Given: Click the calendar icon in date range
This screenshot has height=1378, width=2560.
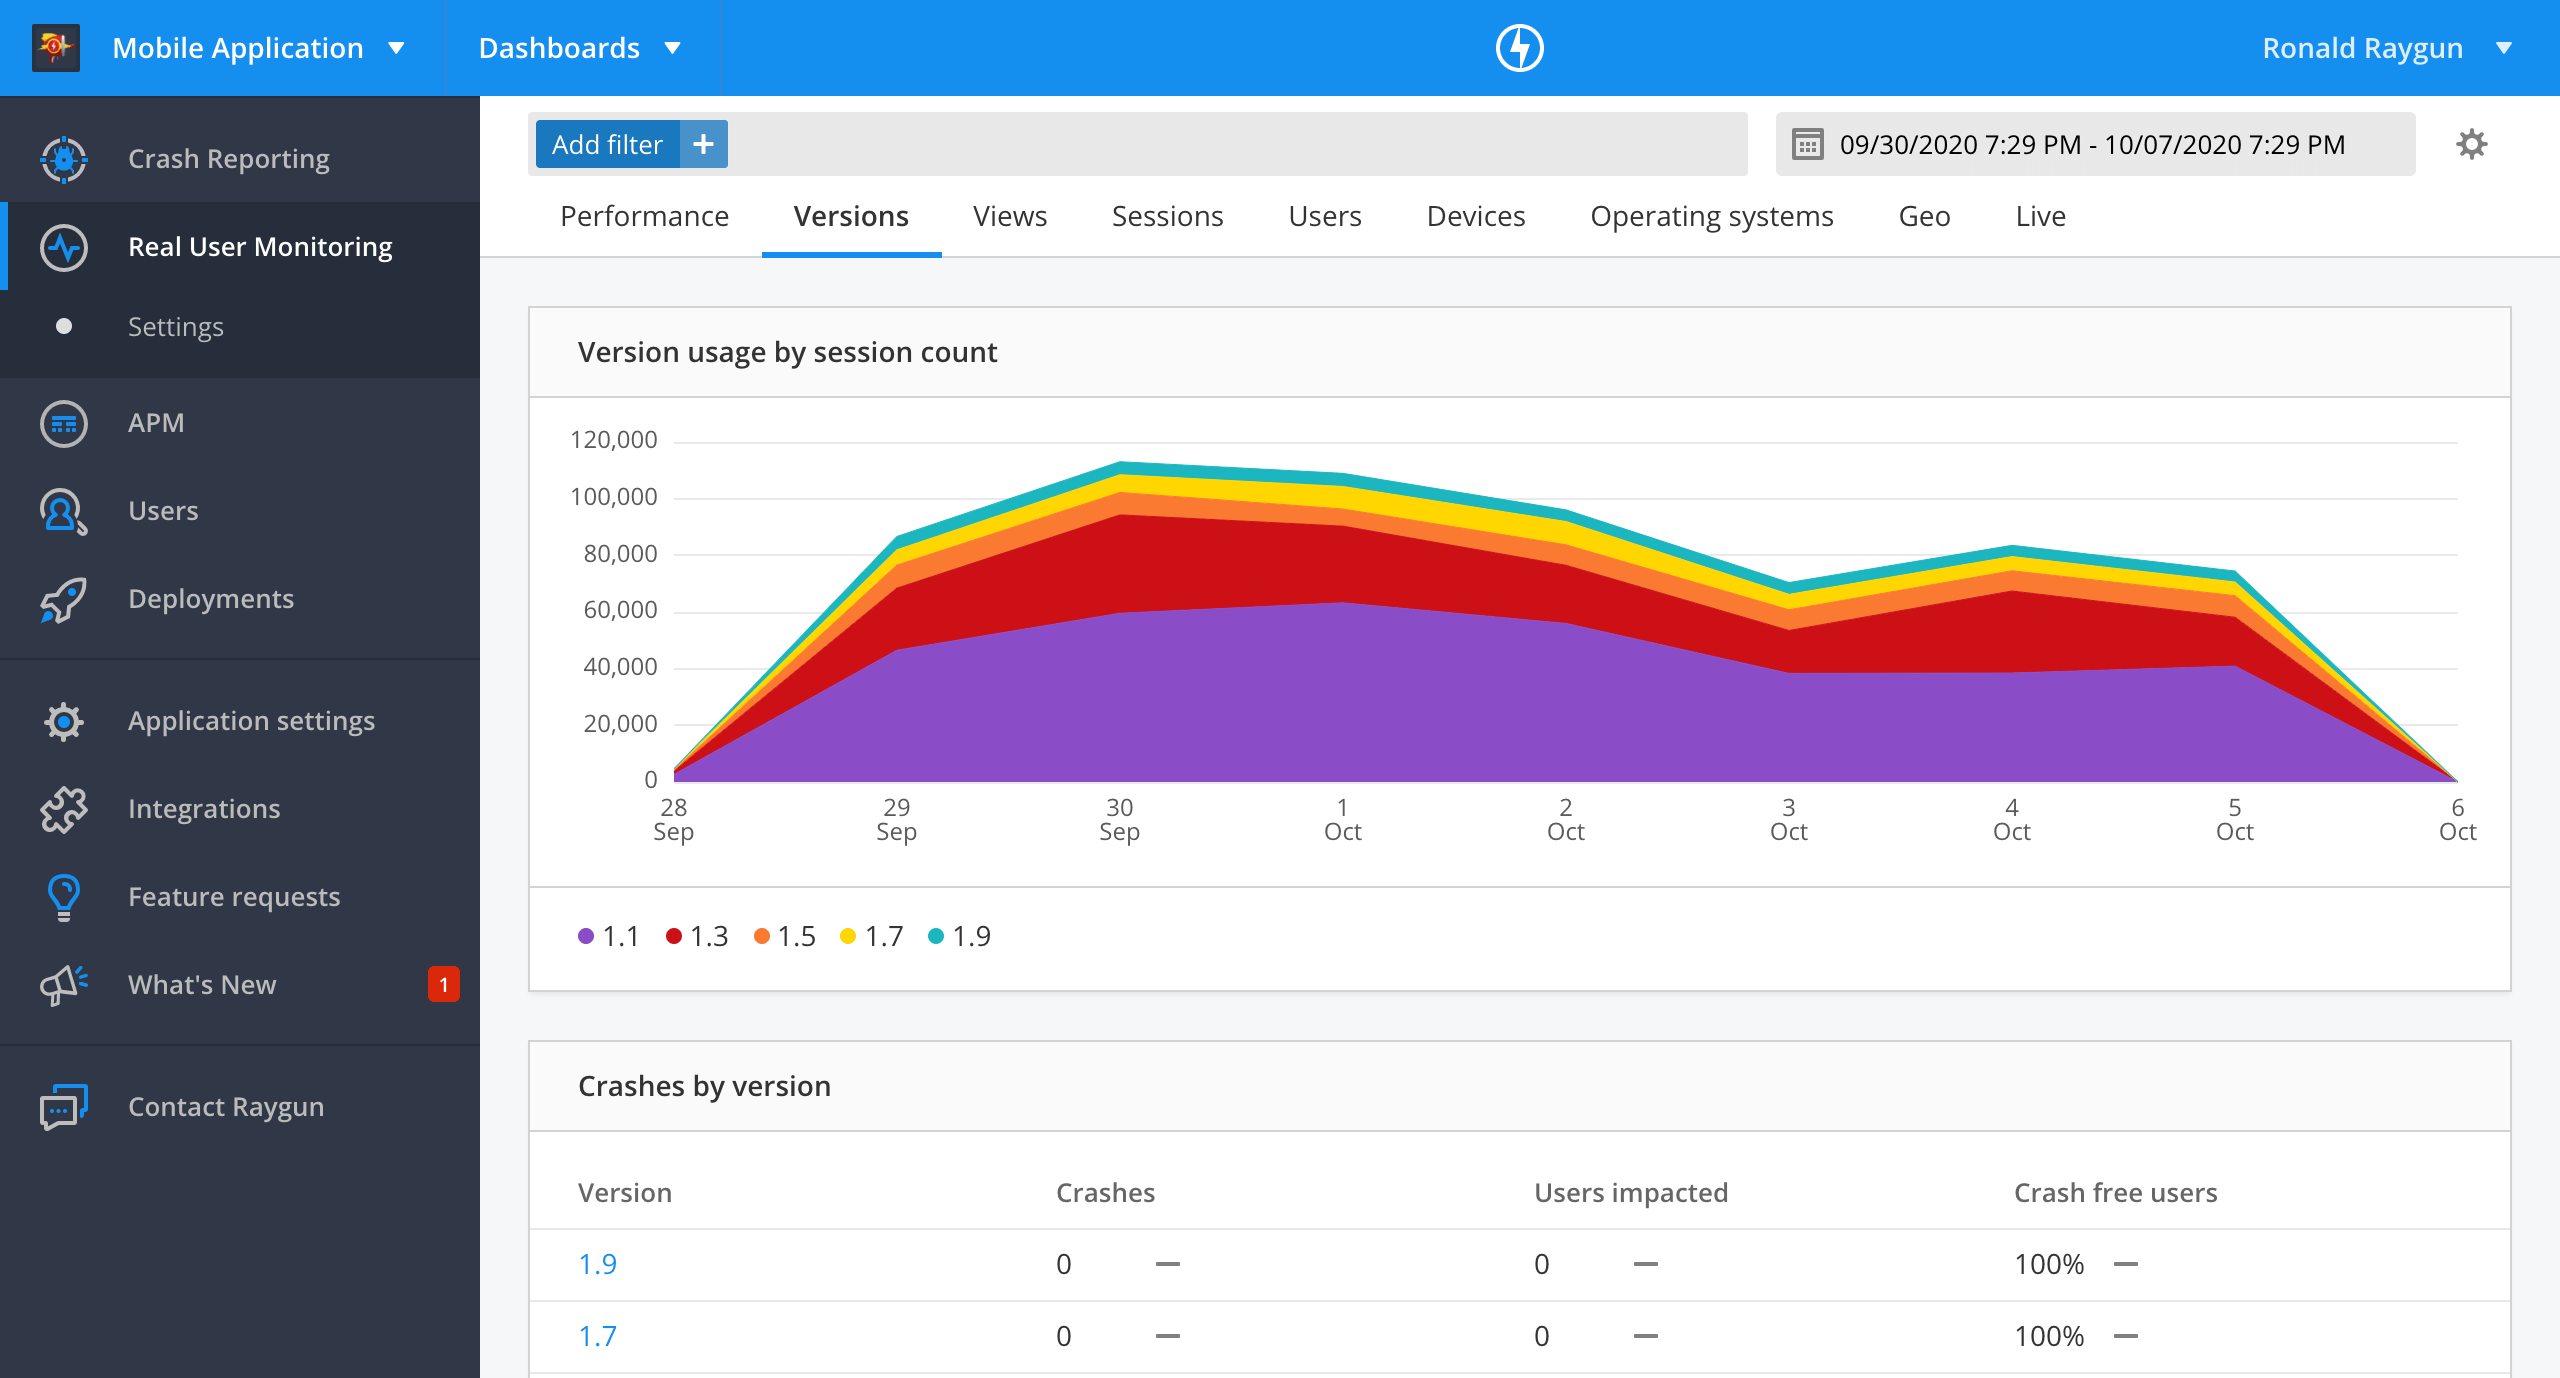Looking at the screenshot, I should (x=1808, y=145).
